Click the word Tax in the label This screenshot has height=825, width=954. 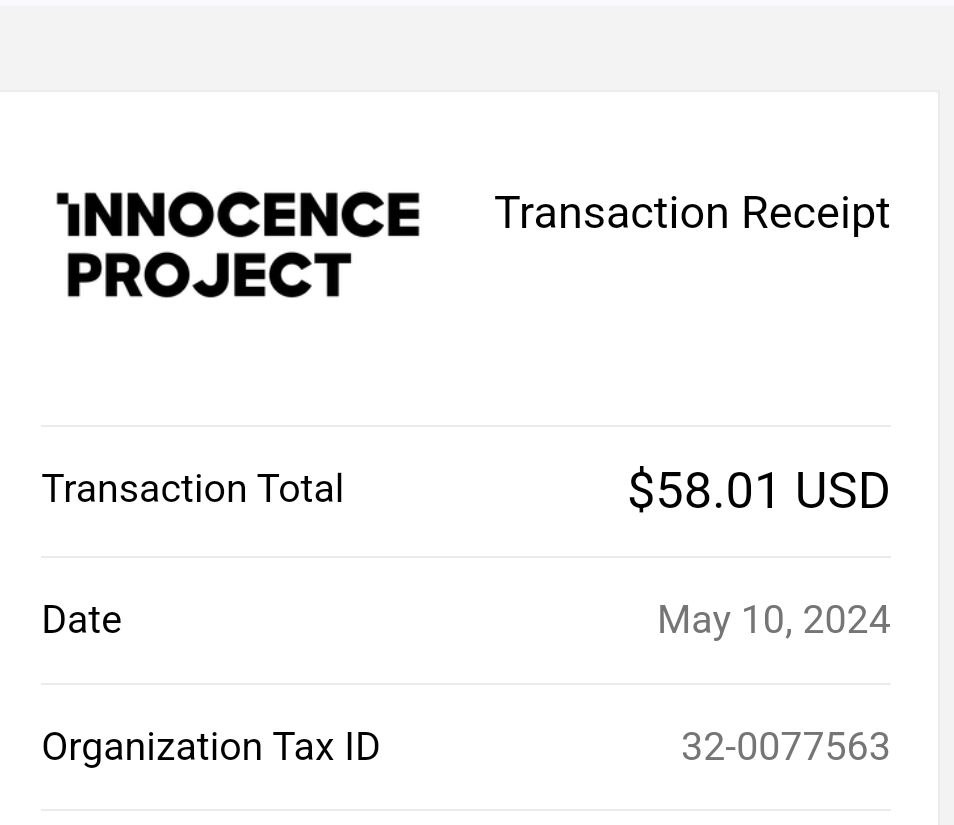[304, 747]
